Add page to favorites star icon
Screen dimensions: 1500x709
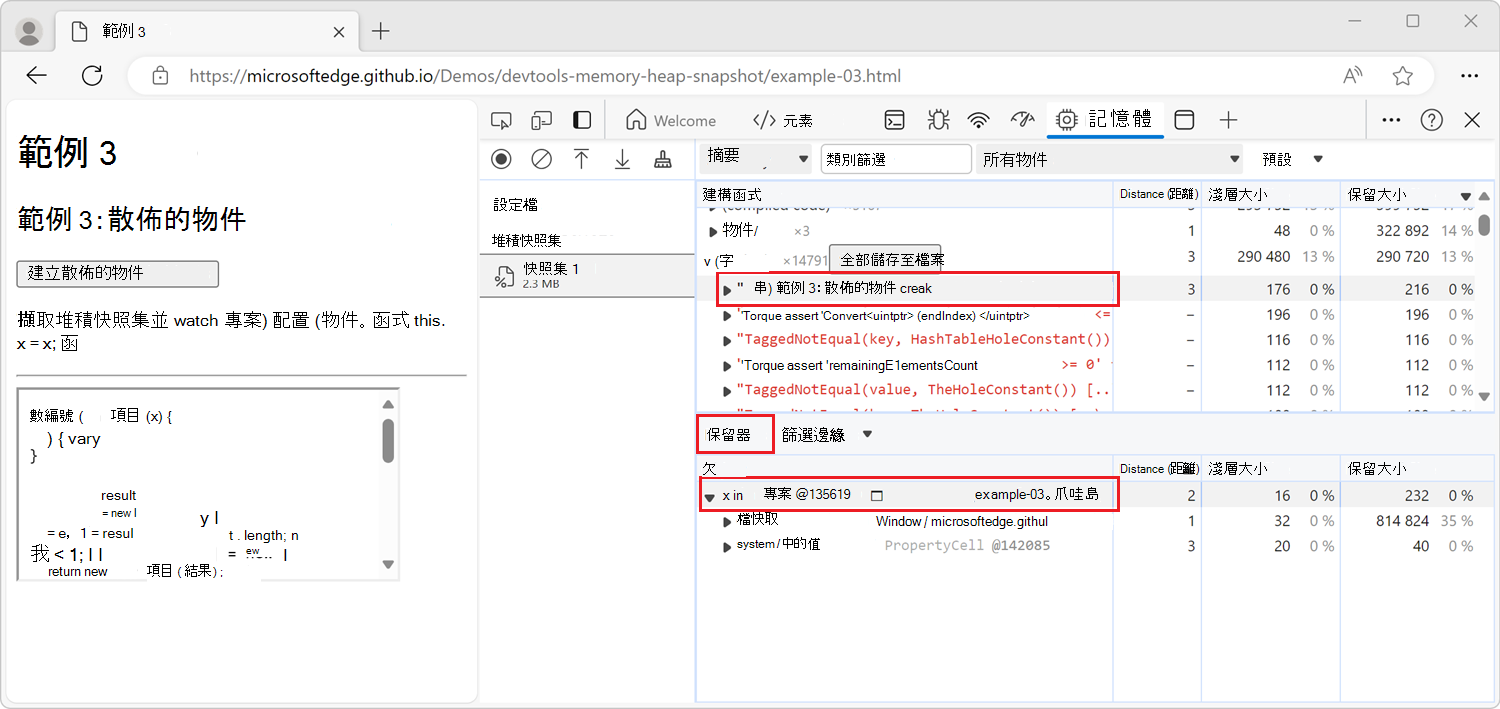pos(1403,76)
